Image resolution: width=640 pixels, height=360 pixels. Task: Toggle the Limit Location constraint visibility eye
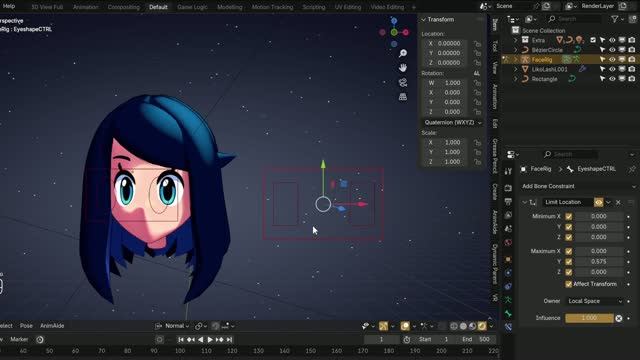click(x=599, y=202)
